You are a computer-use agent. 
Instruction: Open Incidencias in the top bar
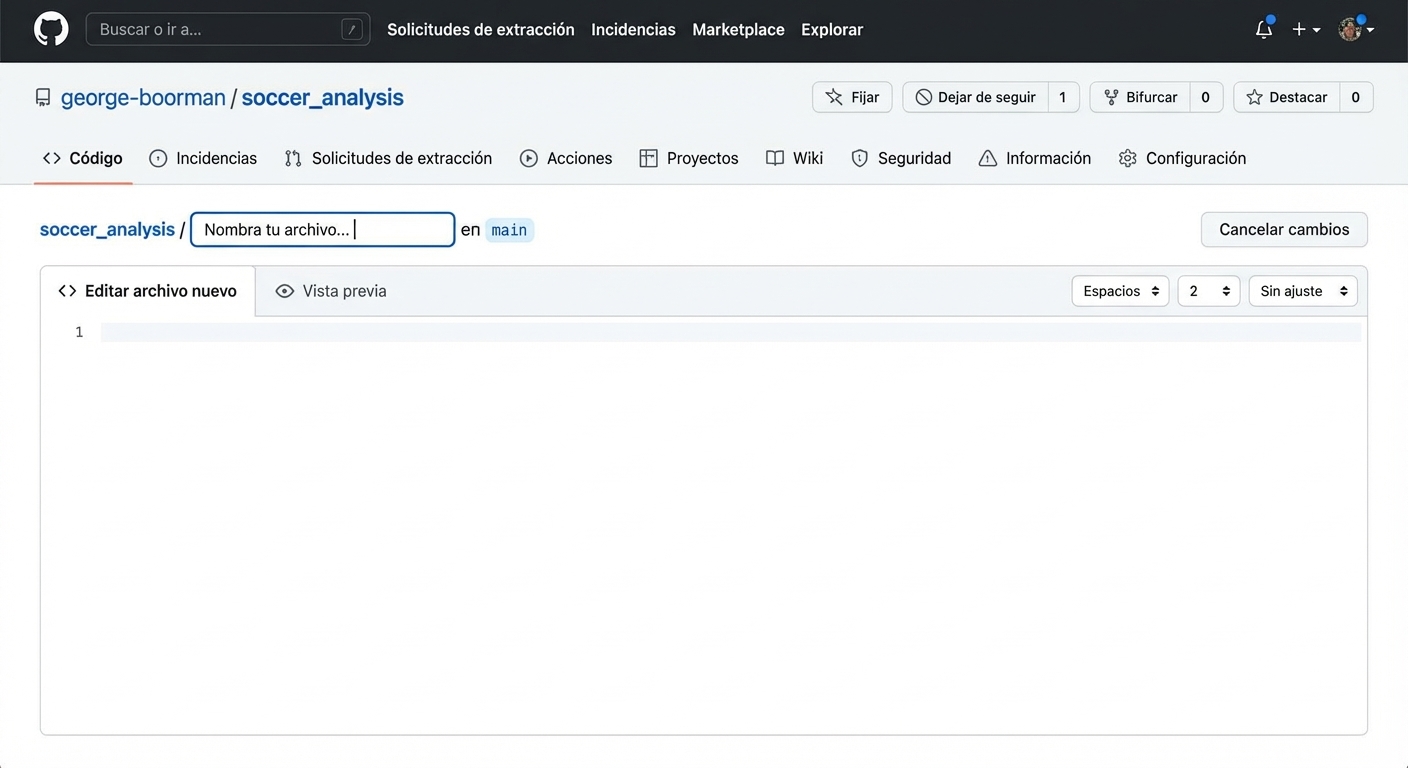pos(633,30)
